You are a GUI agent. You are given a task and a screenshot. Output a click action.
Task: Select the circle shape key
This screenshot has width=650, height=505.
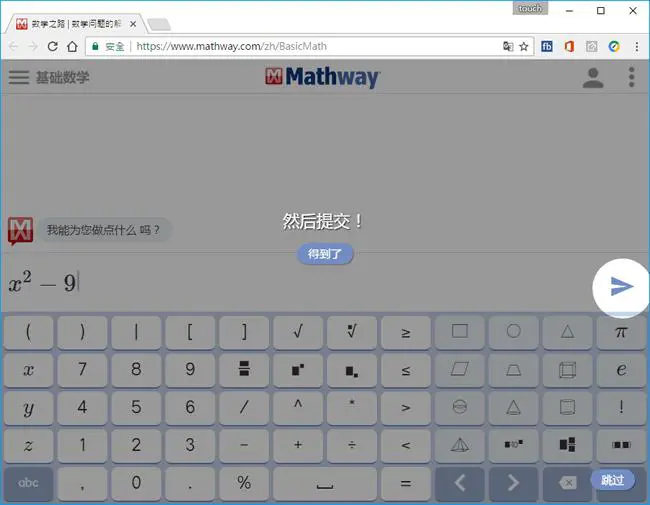click(513, 332)
